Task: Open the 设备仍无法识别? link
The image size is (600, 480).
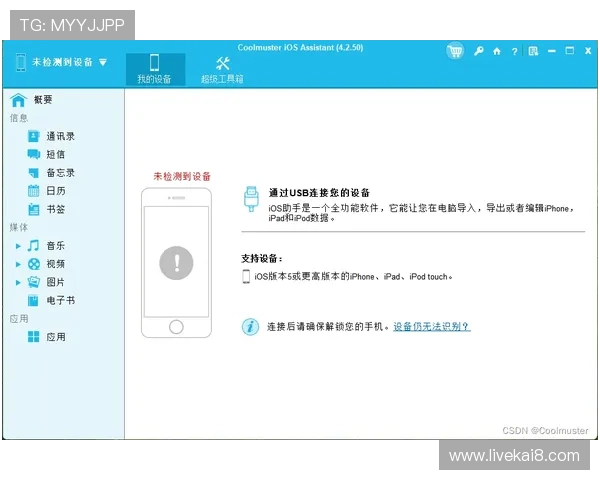Action: [432, 327]
